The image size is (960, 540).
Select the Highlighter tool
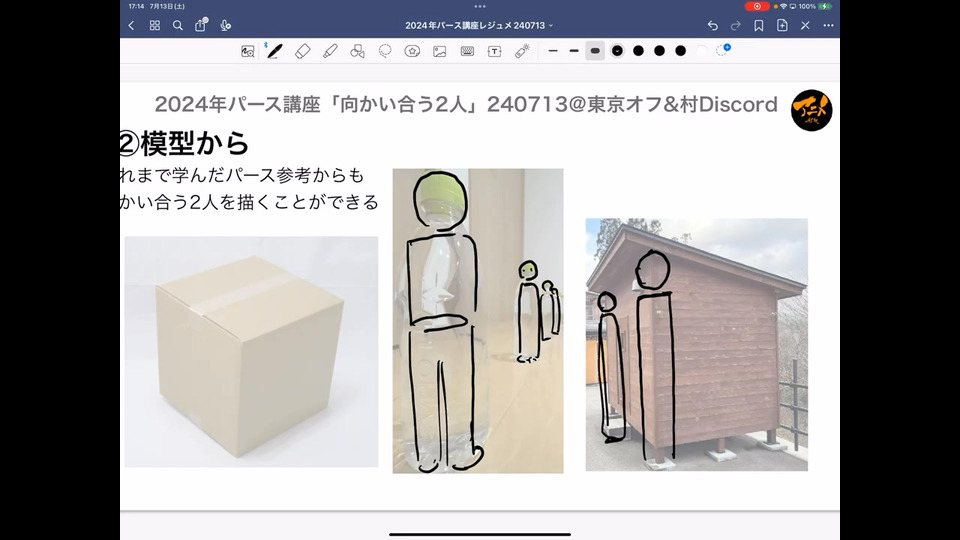tap(330, 51)
